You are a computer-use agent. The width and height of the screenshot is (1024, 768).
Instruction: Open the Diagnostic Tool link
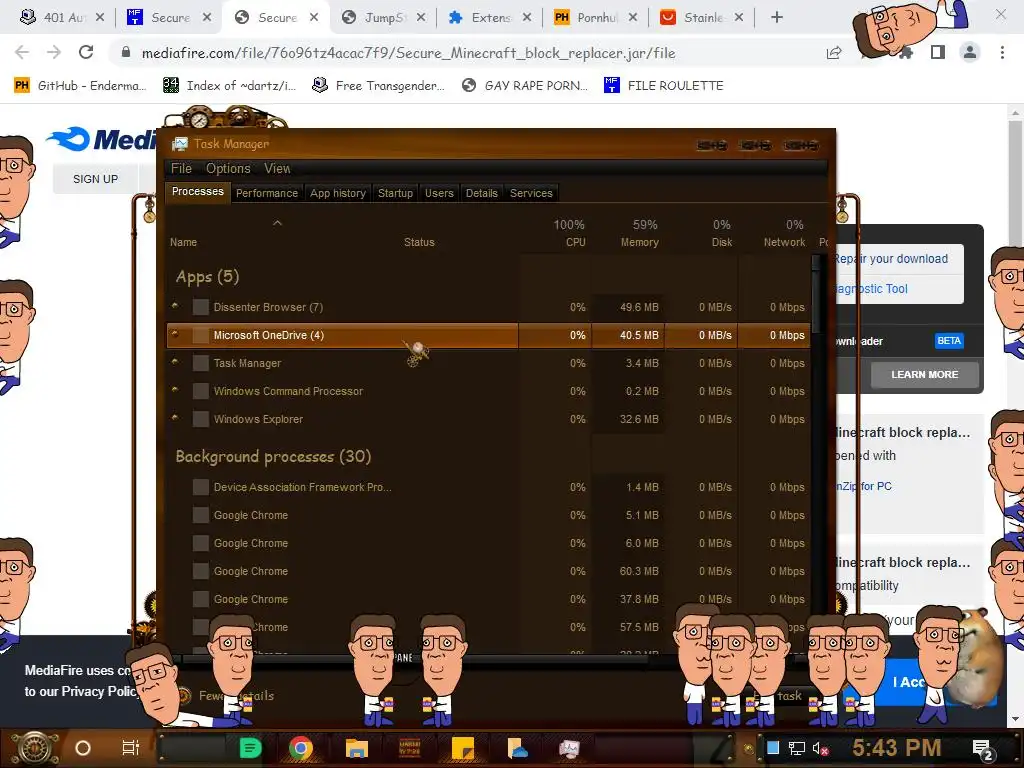point(872,289)
